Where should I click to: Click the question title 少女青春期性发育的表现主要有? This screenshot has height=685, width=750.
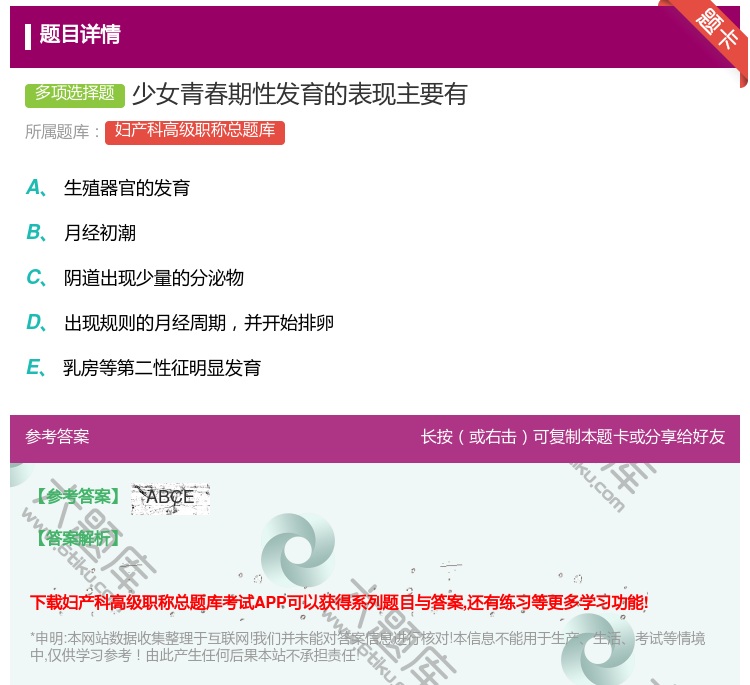299,94
